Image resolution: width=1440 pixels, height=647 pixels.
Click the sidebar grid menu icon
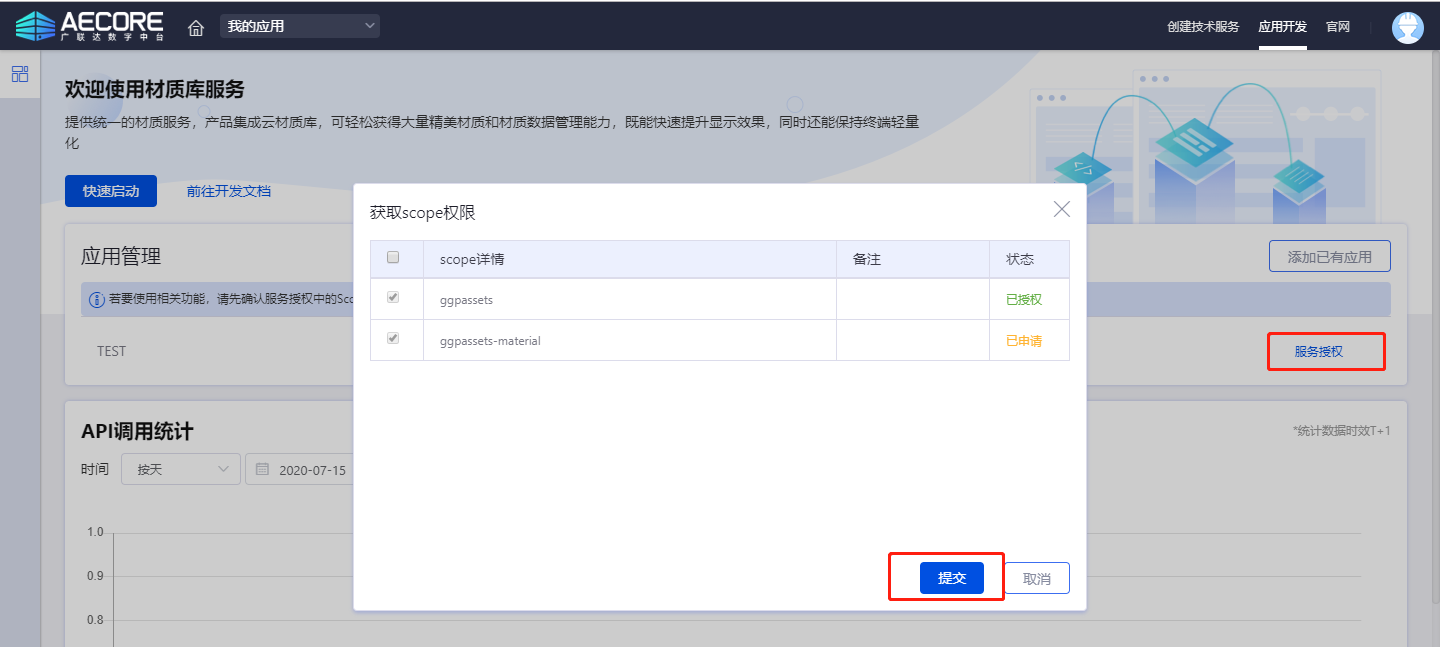20,74
